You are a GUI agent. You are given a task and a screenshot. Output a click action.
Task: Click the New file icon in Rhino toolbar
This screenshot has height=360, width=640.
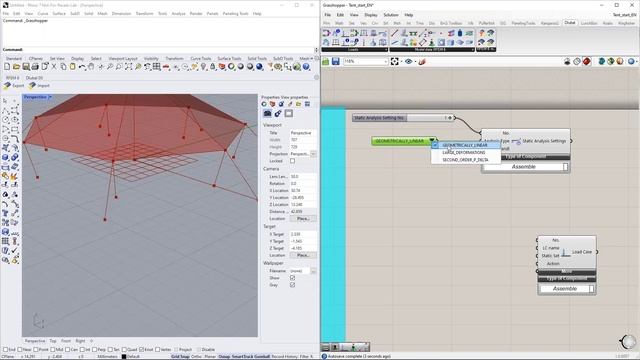(7, 67)
